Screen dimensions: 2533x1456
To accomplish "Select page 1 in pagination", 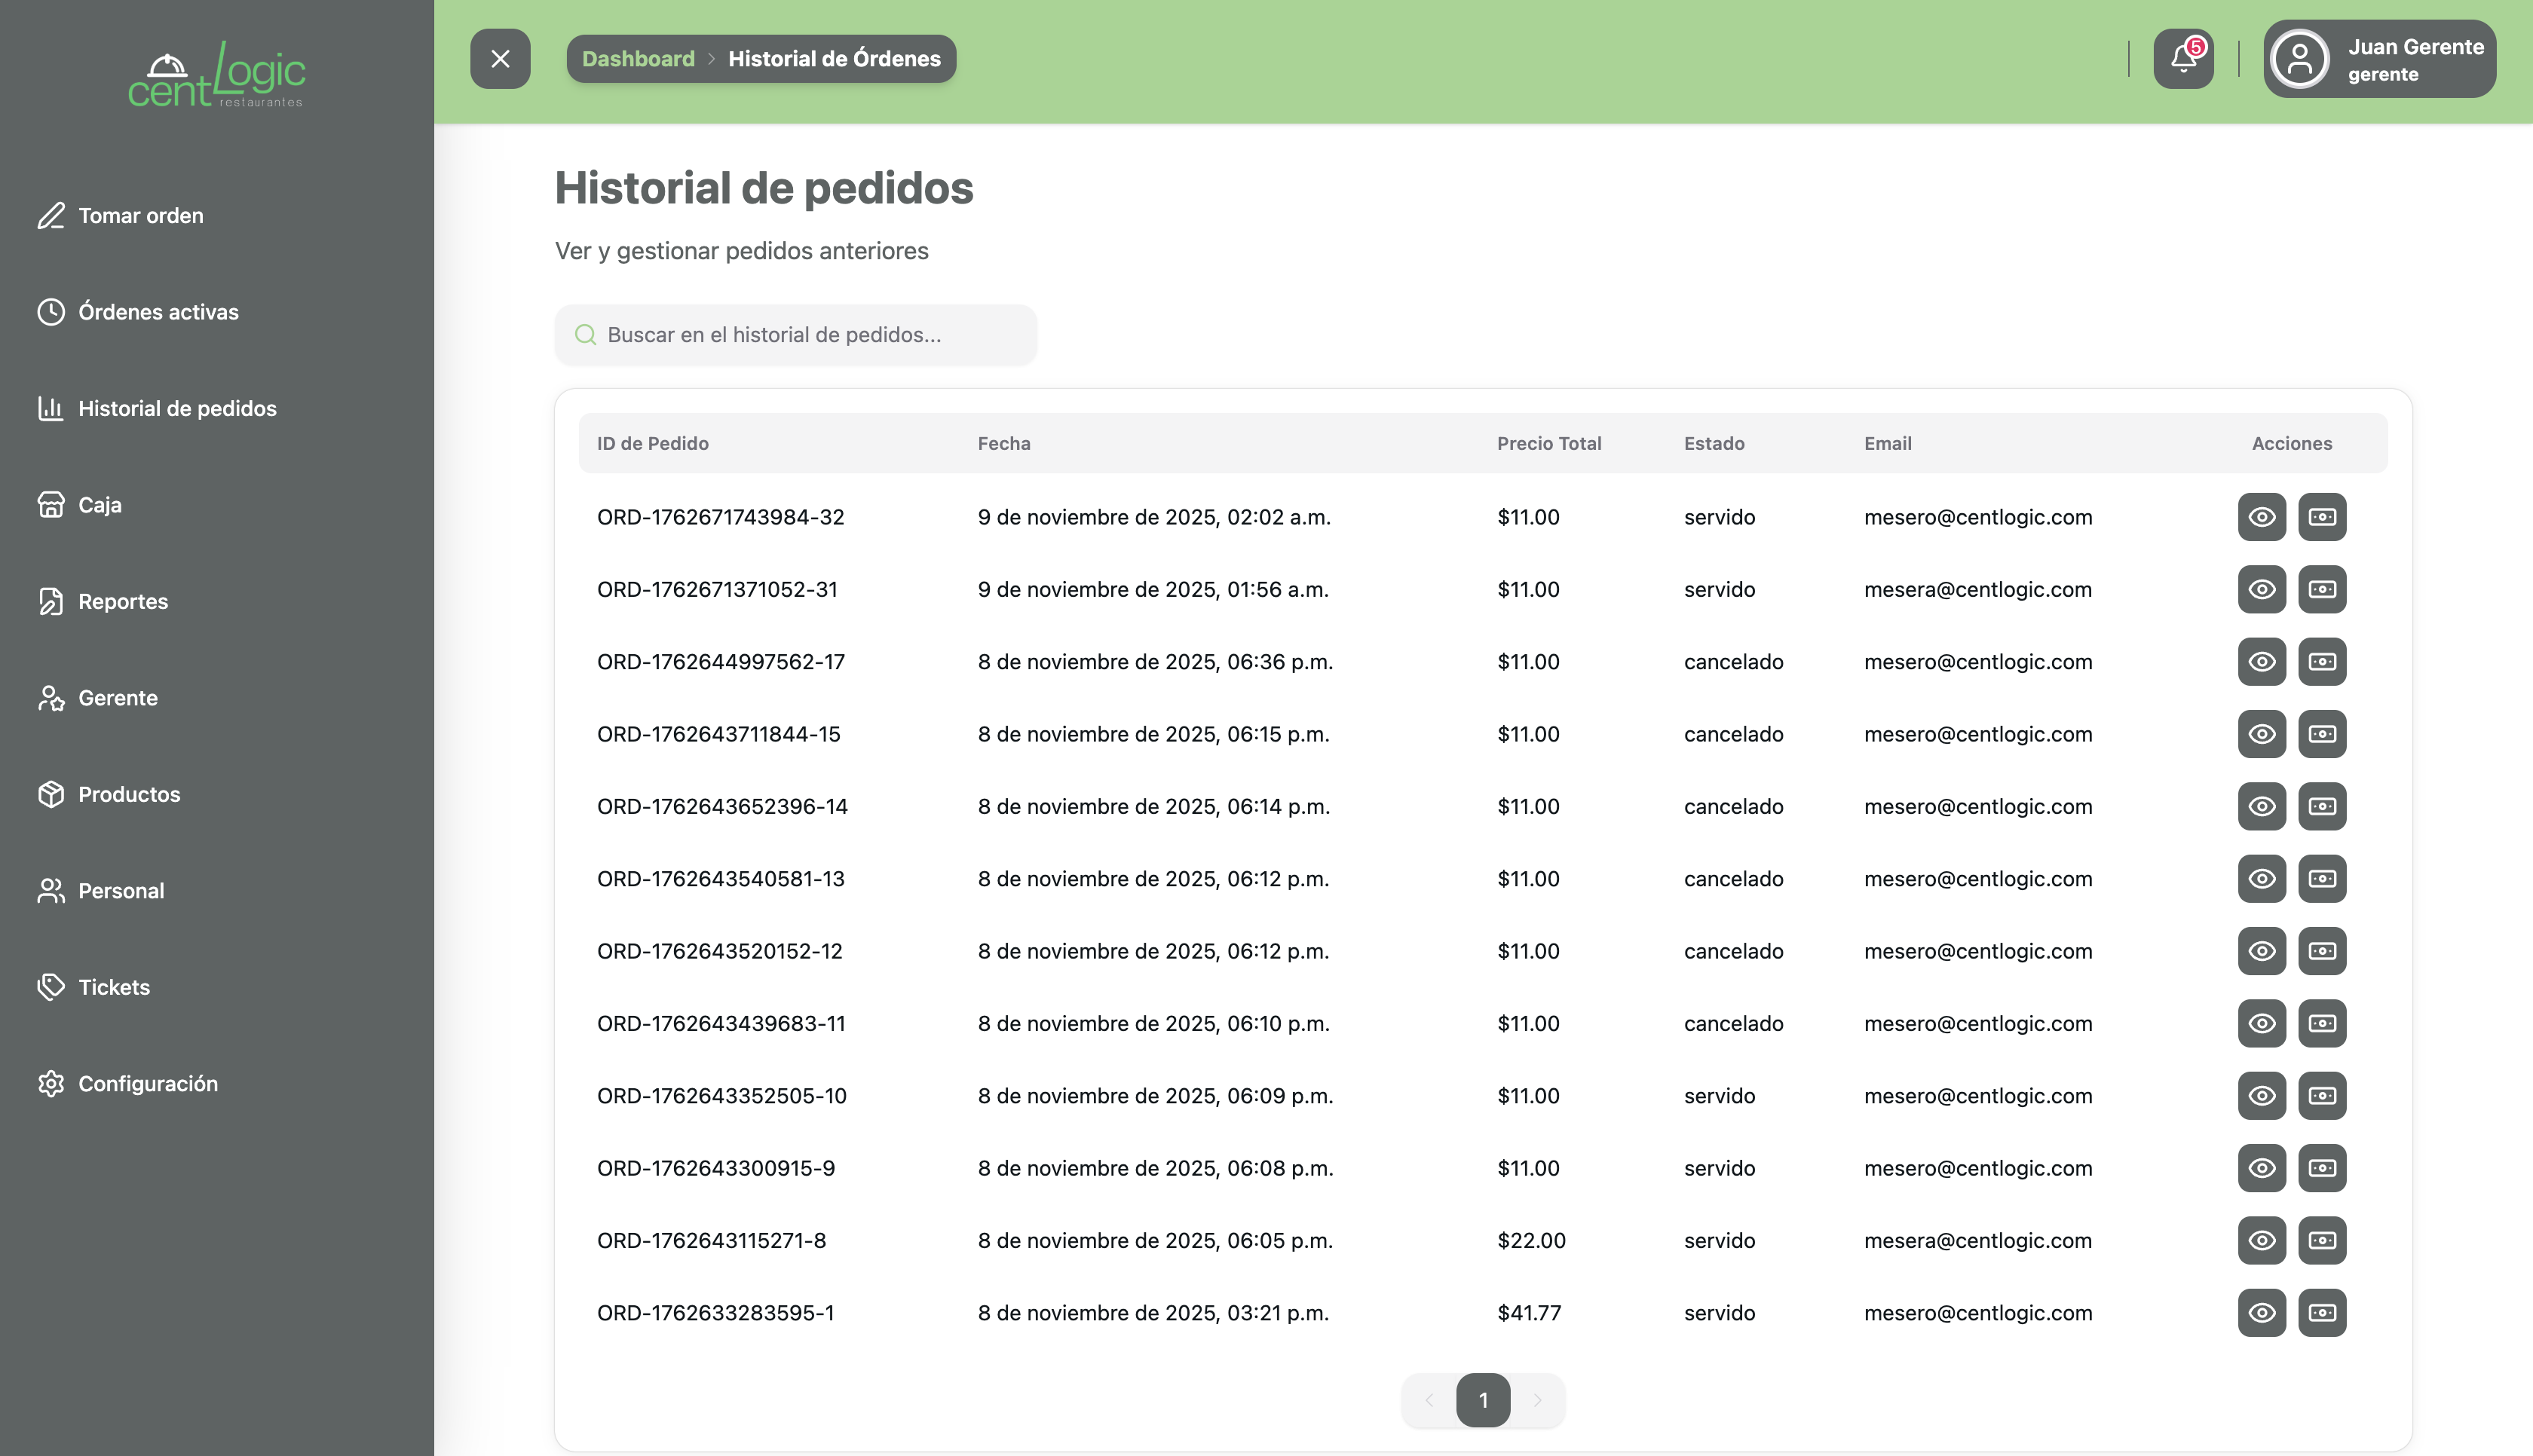I will click(x=1483, y=1400).
